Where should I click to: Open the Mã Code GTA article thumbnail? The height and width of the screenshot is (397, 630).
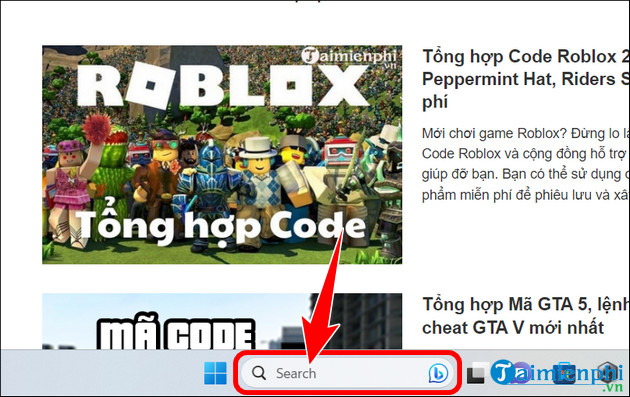click(222, 321)
